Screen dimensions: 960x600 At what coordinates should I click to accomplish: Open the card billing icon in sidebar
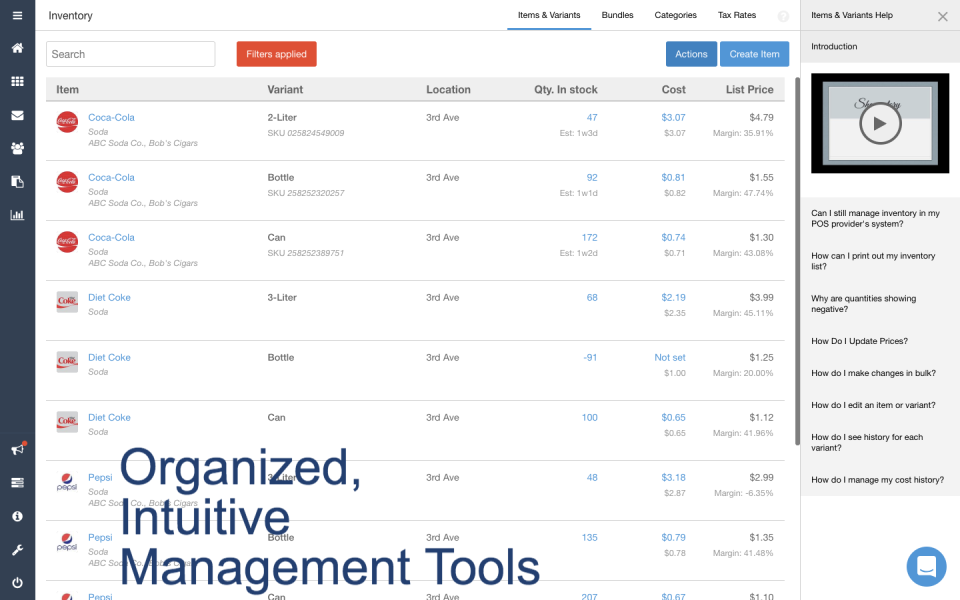17,483
